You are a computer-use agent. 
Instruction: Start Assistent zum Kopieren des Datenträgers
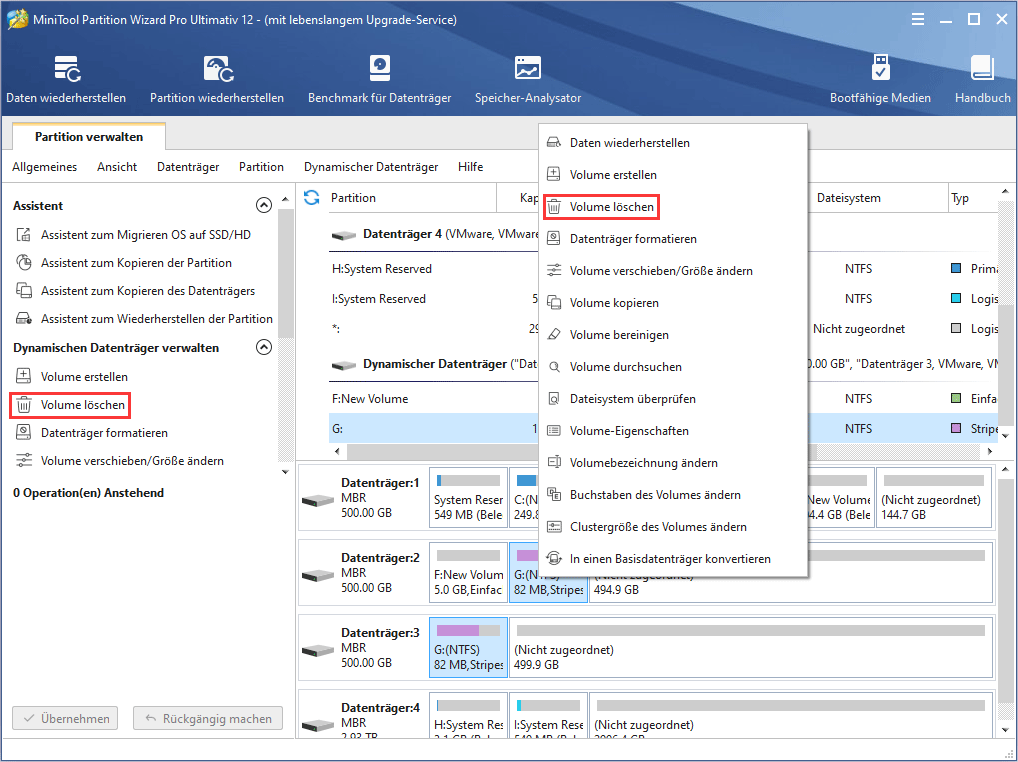[x=135, y=291]
